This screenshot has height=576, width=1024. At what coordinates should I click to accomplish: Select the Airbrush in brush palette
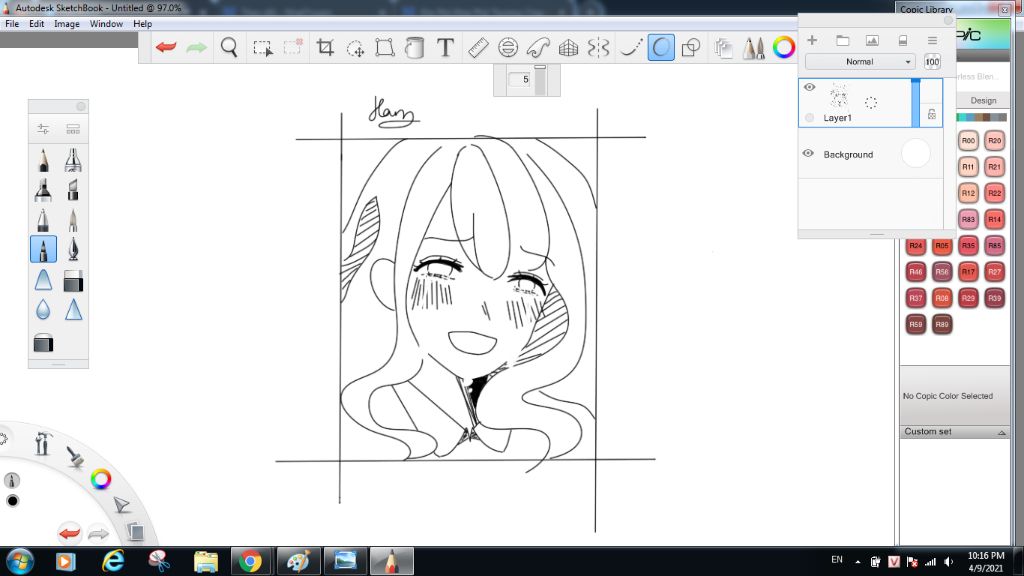pyautogui.click(x=73, y=160)
